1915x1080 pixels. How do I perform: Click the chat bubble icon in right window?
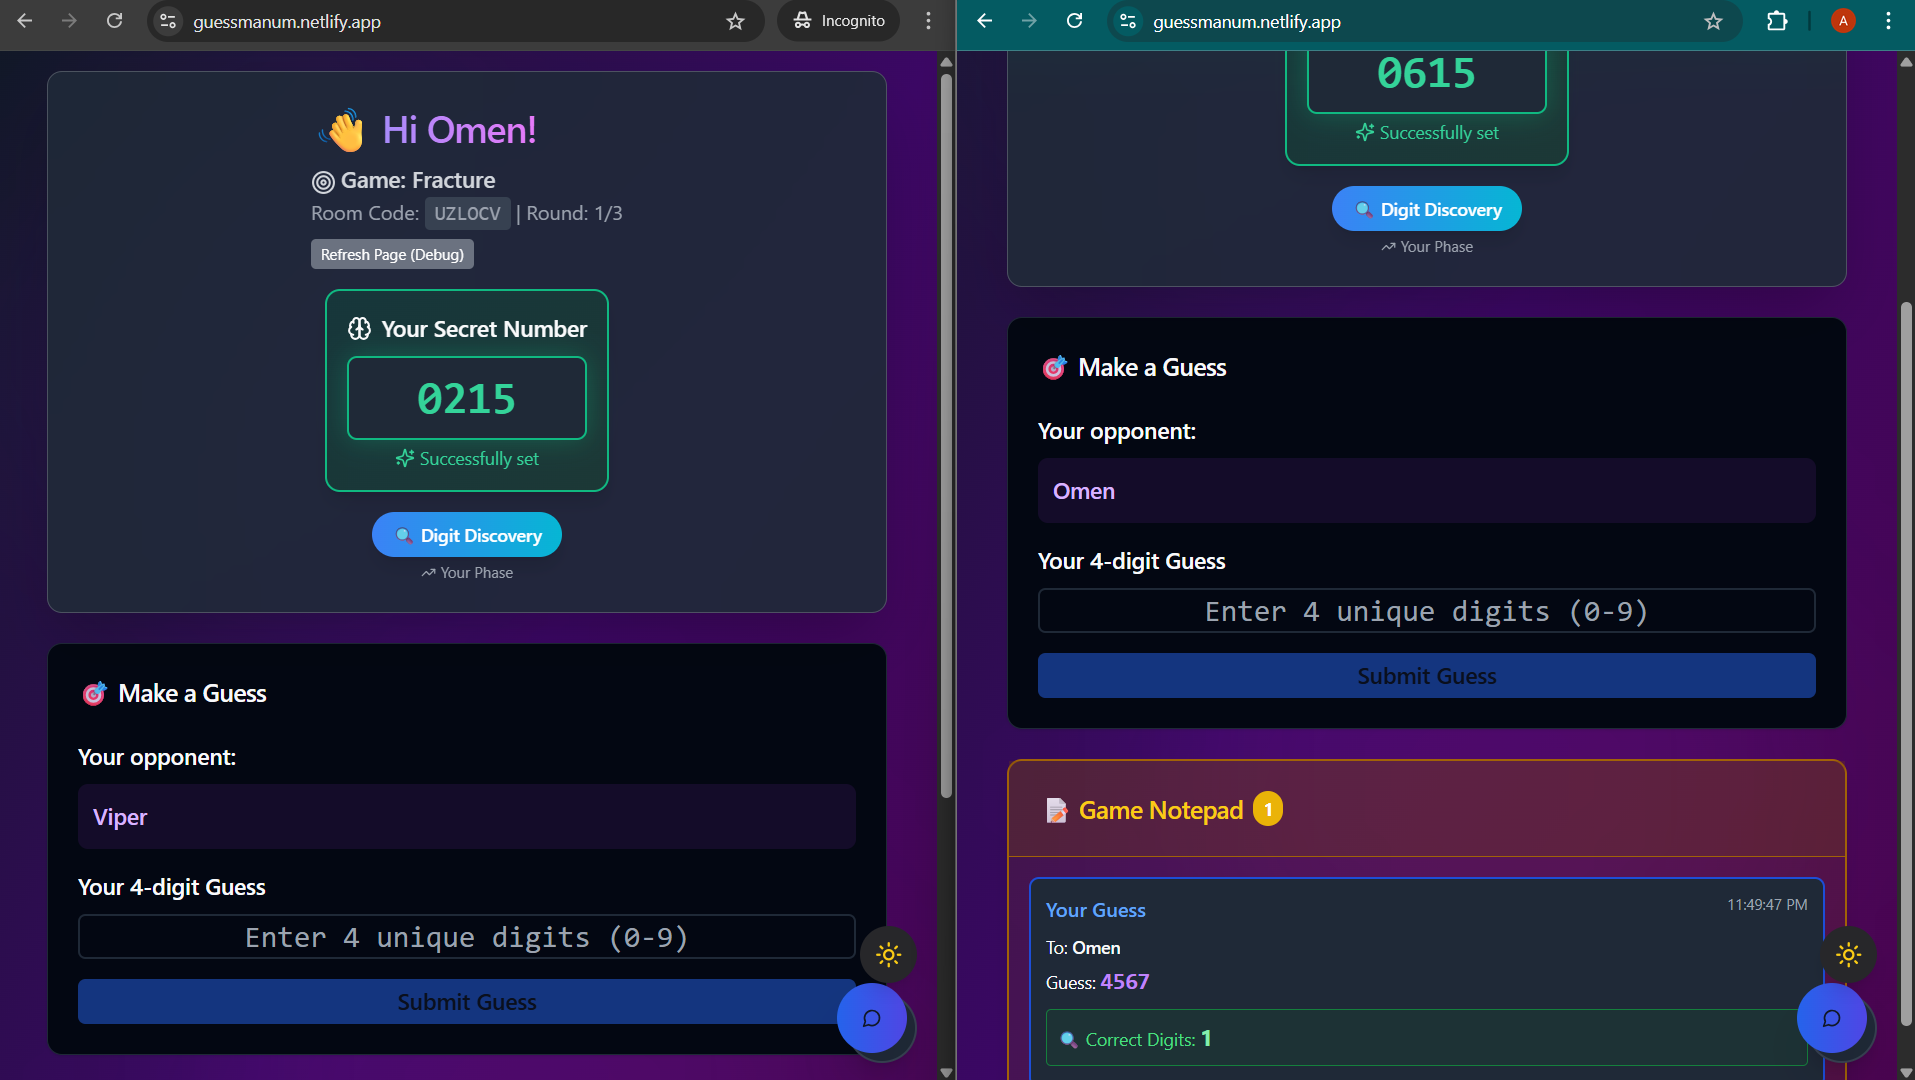click(1831, 1018)
